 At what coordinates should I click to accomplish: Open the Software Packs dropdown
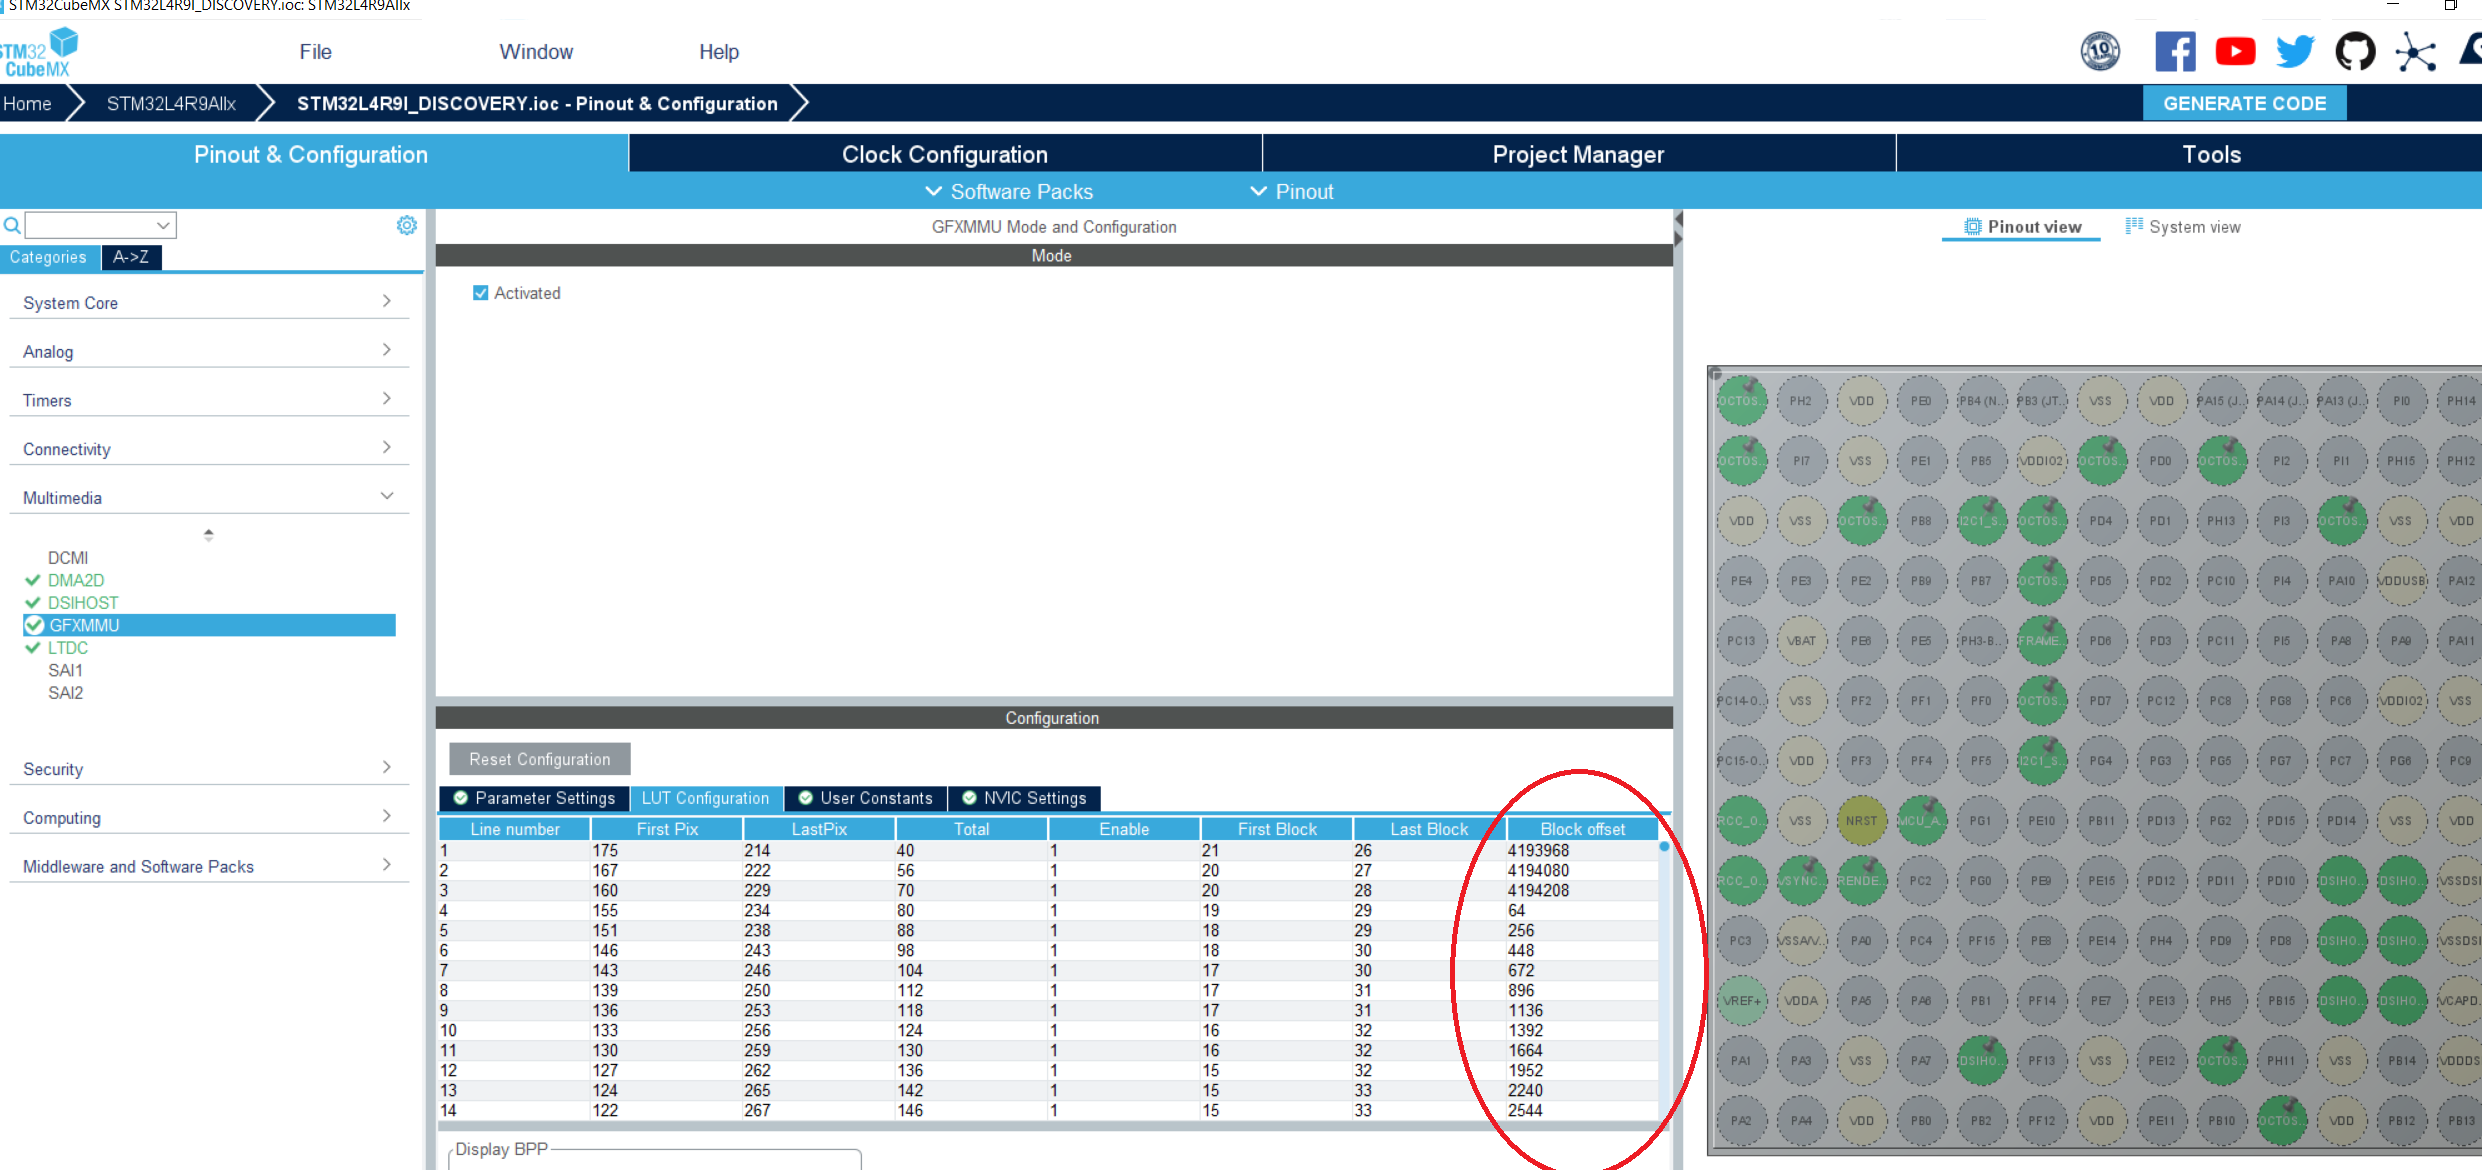tap(1009, 191)
